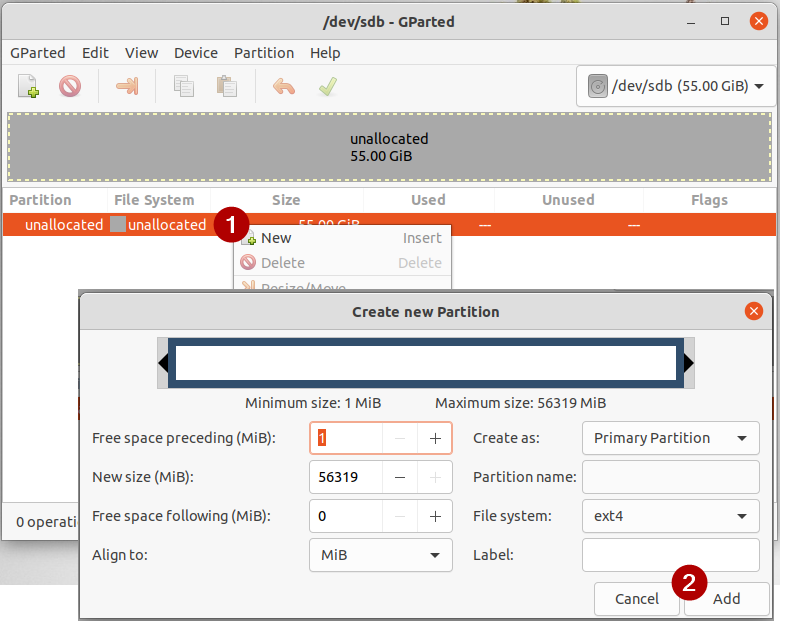Click right arrow handle of partition slider
This screenshot has width=798, height=623.
pyautogui.click(x=689, y=363)
